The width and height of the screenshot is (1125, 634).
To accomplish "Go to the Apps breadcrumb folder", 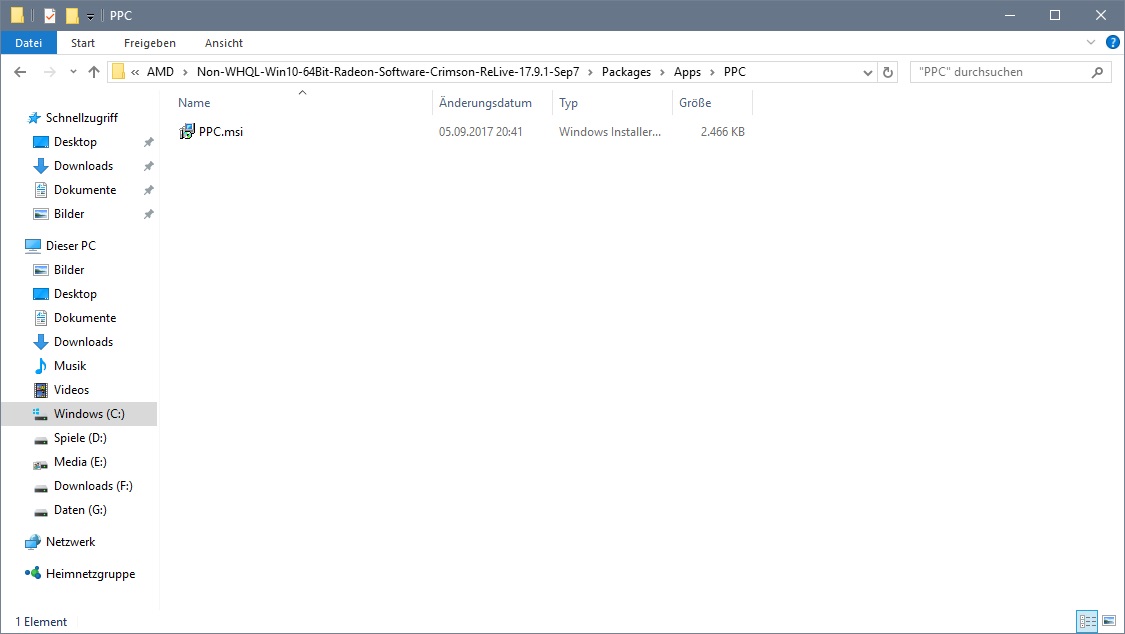I will pyautogui.click(x=687, y=72).
